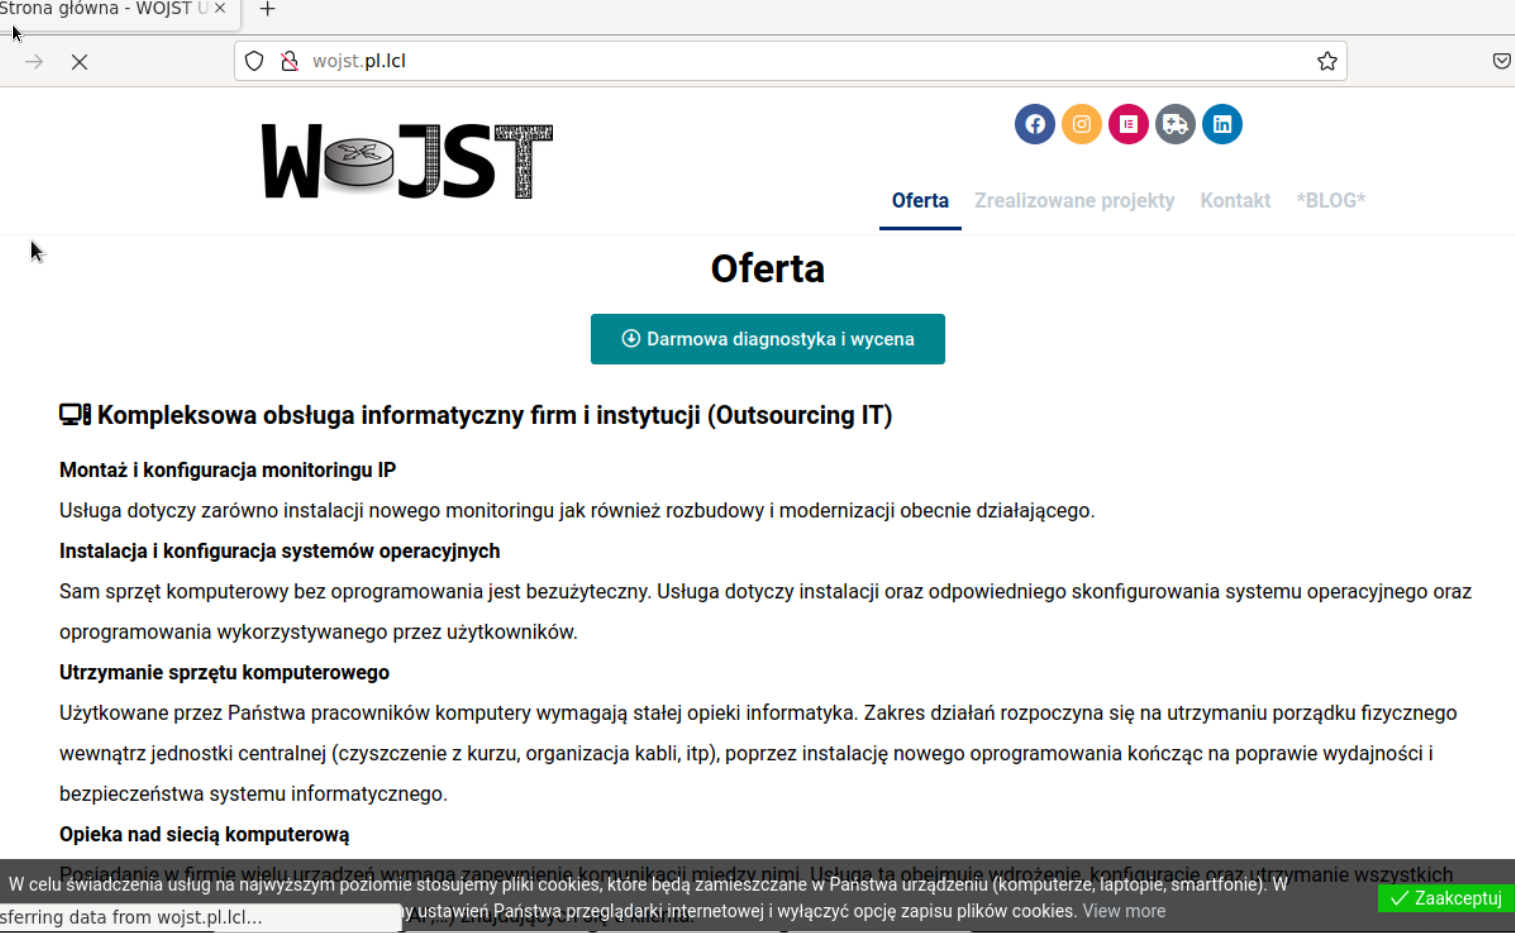This screenshot has width=1515, height=933.
Task: Click the gray ambulance truck round icon
Action: pos(1175,124)
